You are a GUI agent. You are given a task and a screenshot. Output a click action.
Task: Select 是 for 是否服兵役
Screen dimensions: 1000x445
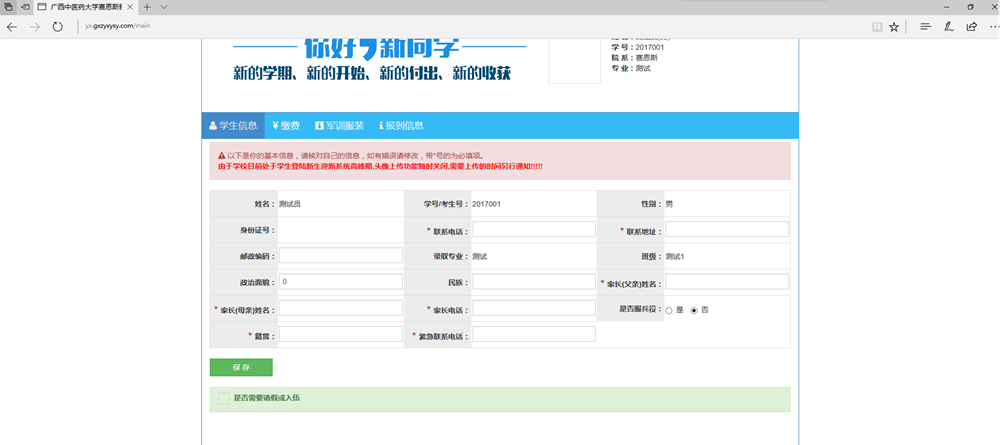click(x=669, y=310)
